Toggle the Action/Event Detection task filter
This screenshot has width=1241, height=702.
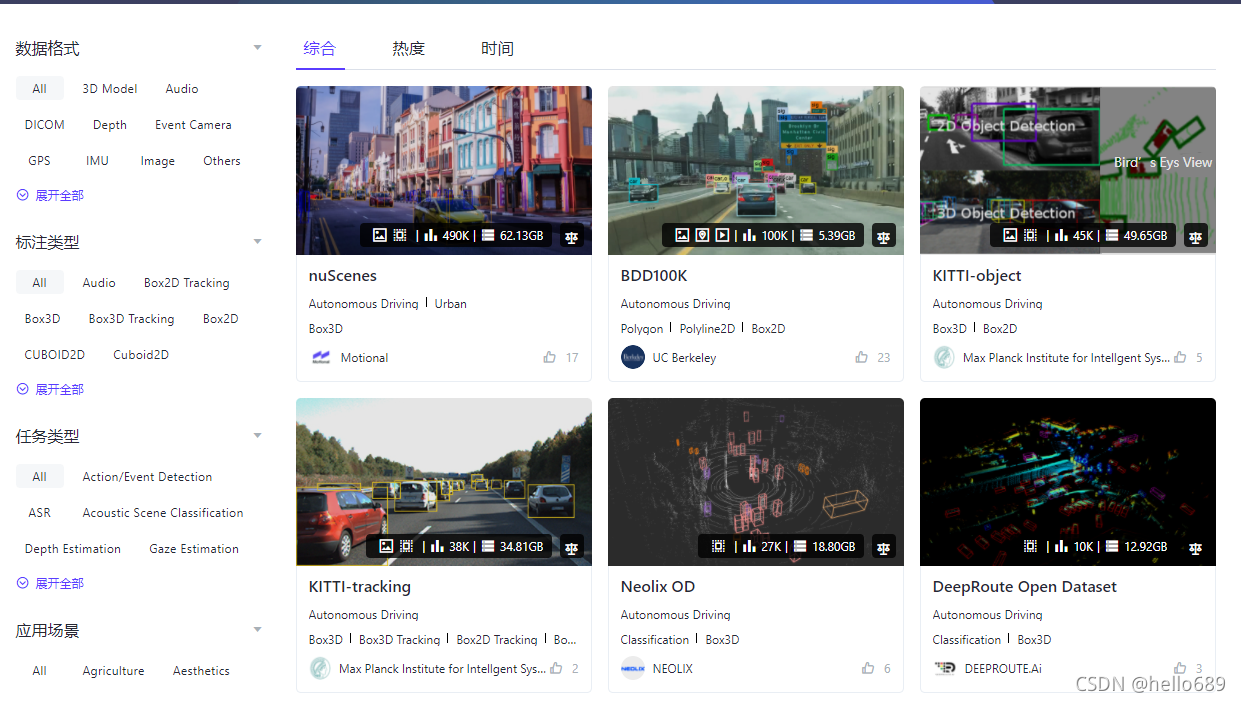(147, 476)
